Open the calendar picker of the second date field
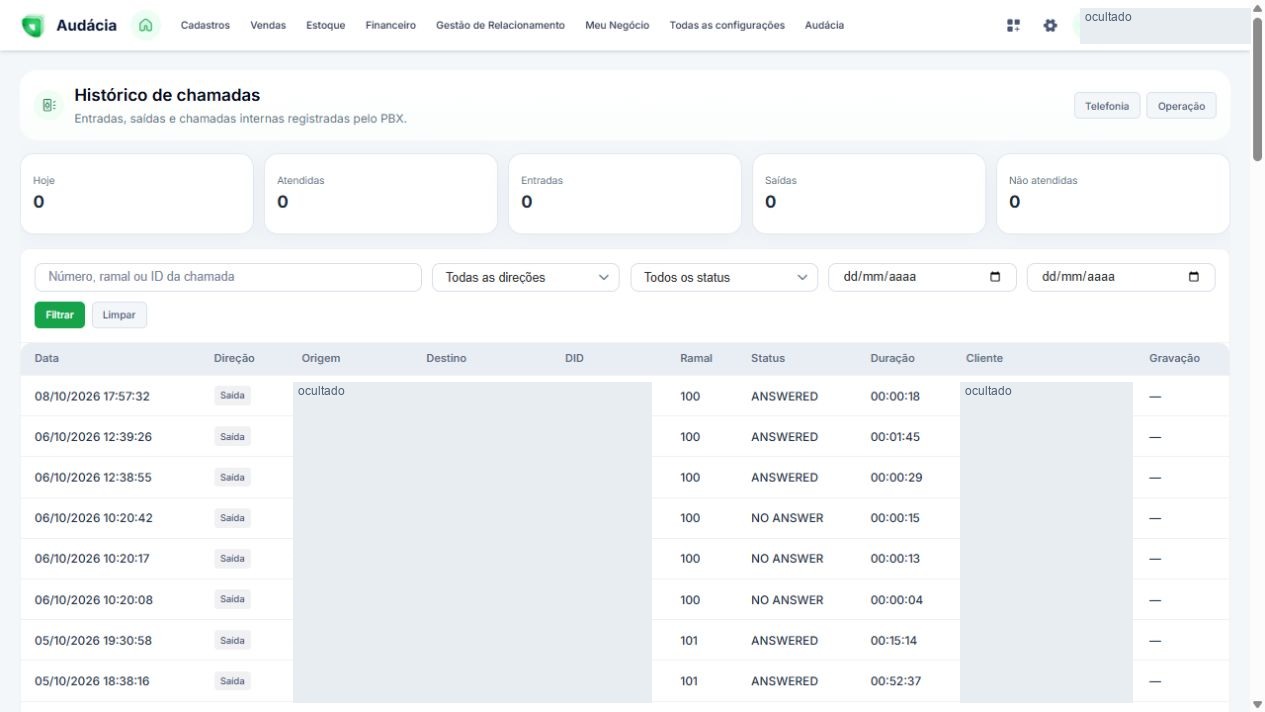Viewport: 1265px width, 712px height. click(1194, 277)
